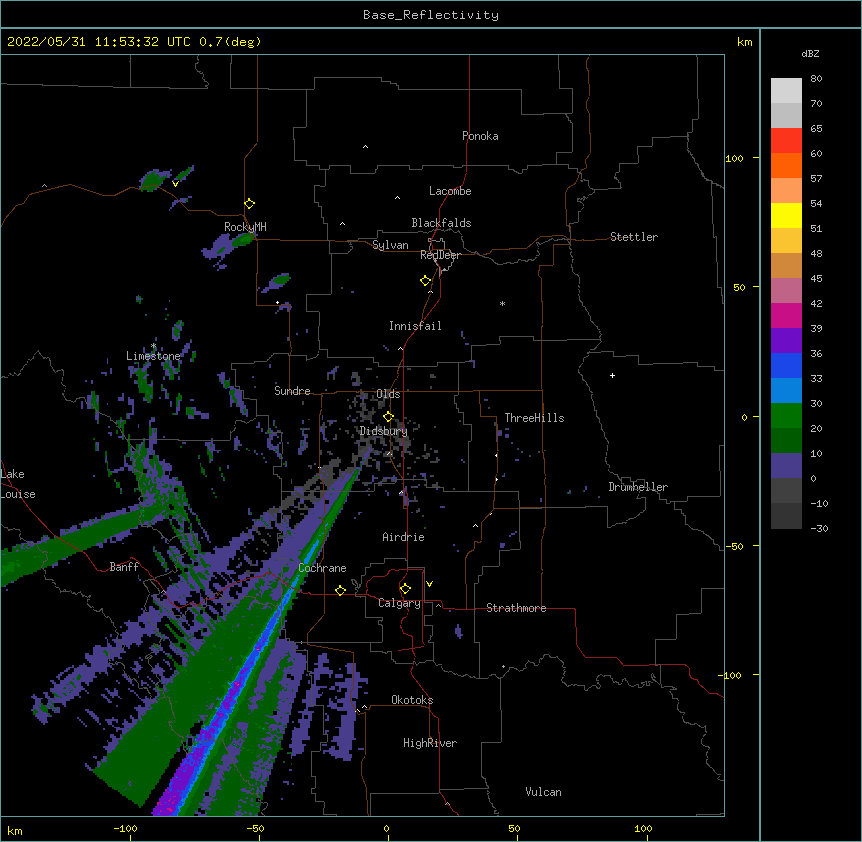Image resolution: width=862 pixels, height=842 pixels.
Task: Click the yellow diamond marker inside Calgary boundary
Action: (x=405, y=589)
